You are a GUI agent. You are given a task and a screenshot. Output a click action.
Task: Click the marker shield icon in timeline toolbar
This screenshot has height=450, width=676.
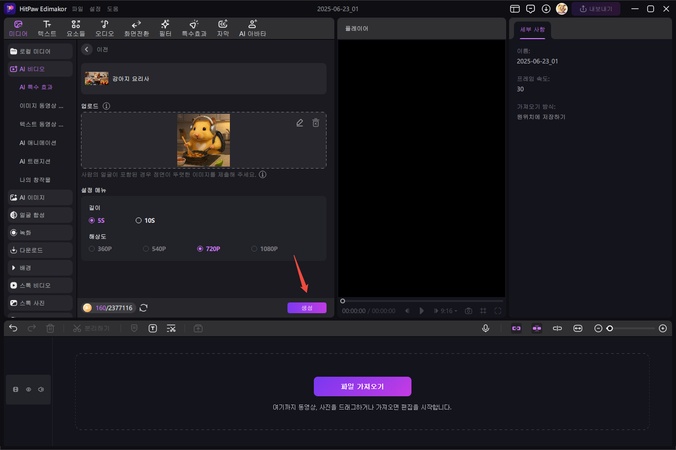(134, 328)
